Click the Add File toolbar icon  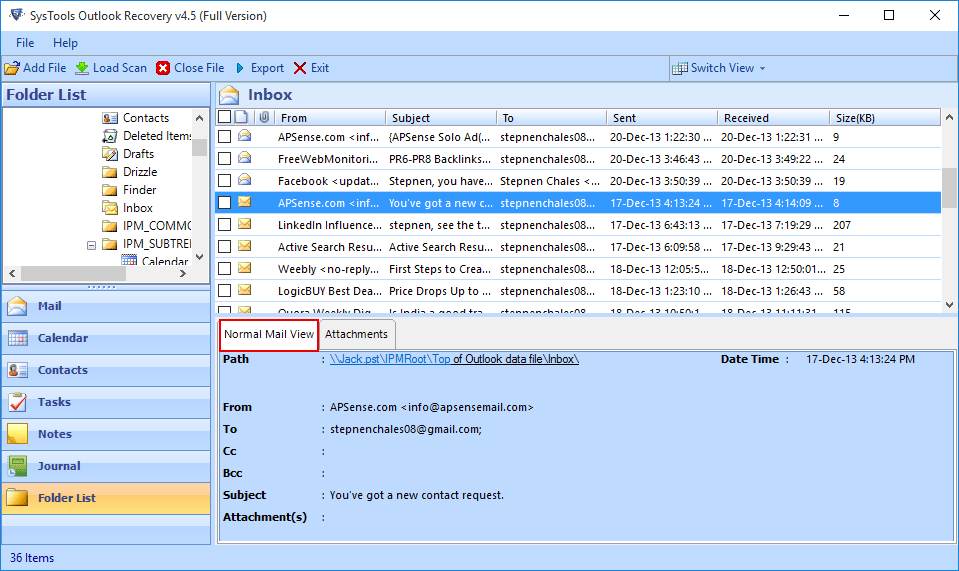12,68
